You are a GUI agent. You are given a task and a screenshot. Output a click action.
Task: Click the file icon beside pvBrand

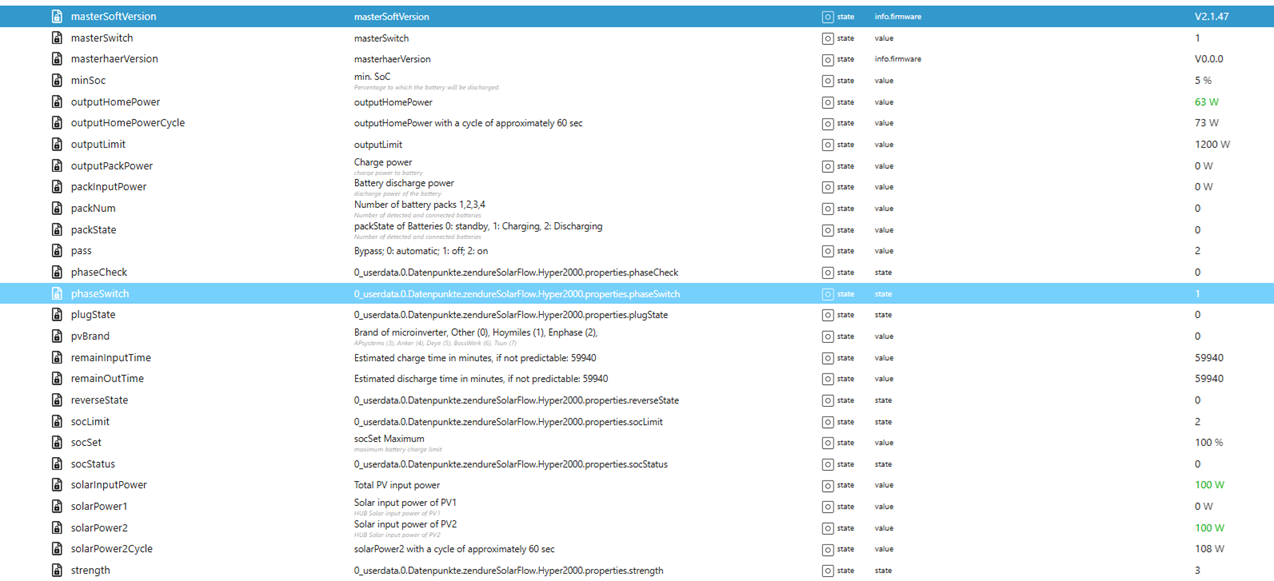(57, 336)
